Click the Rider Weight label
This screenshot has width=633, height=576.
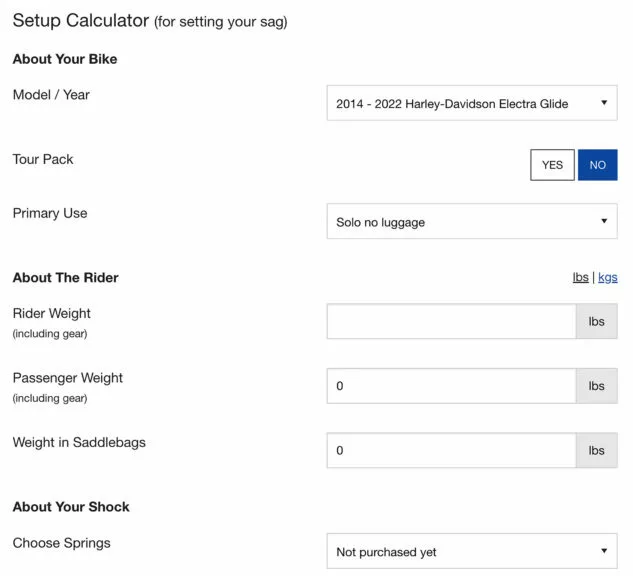pyautogui.click(x=52, y=313)
